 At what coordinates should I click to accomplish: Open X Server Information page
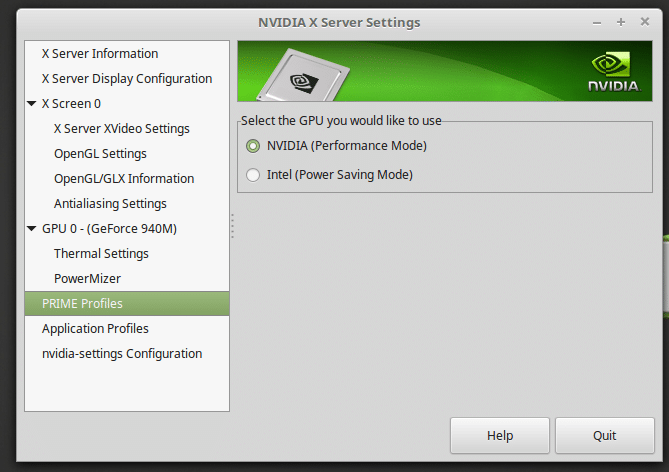click(100, 54)
